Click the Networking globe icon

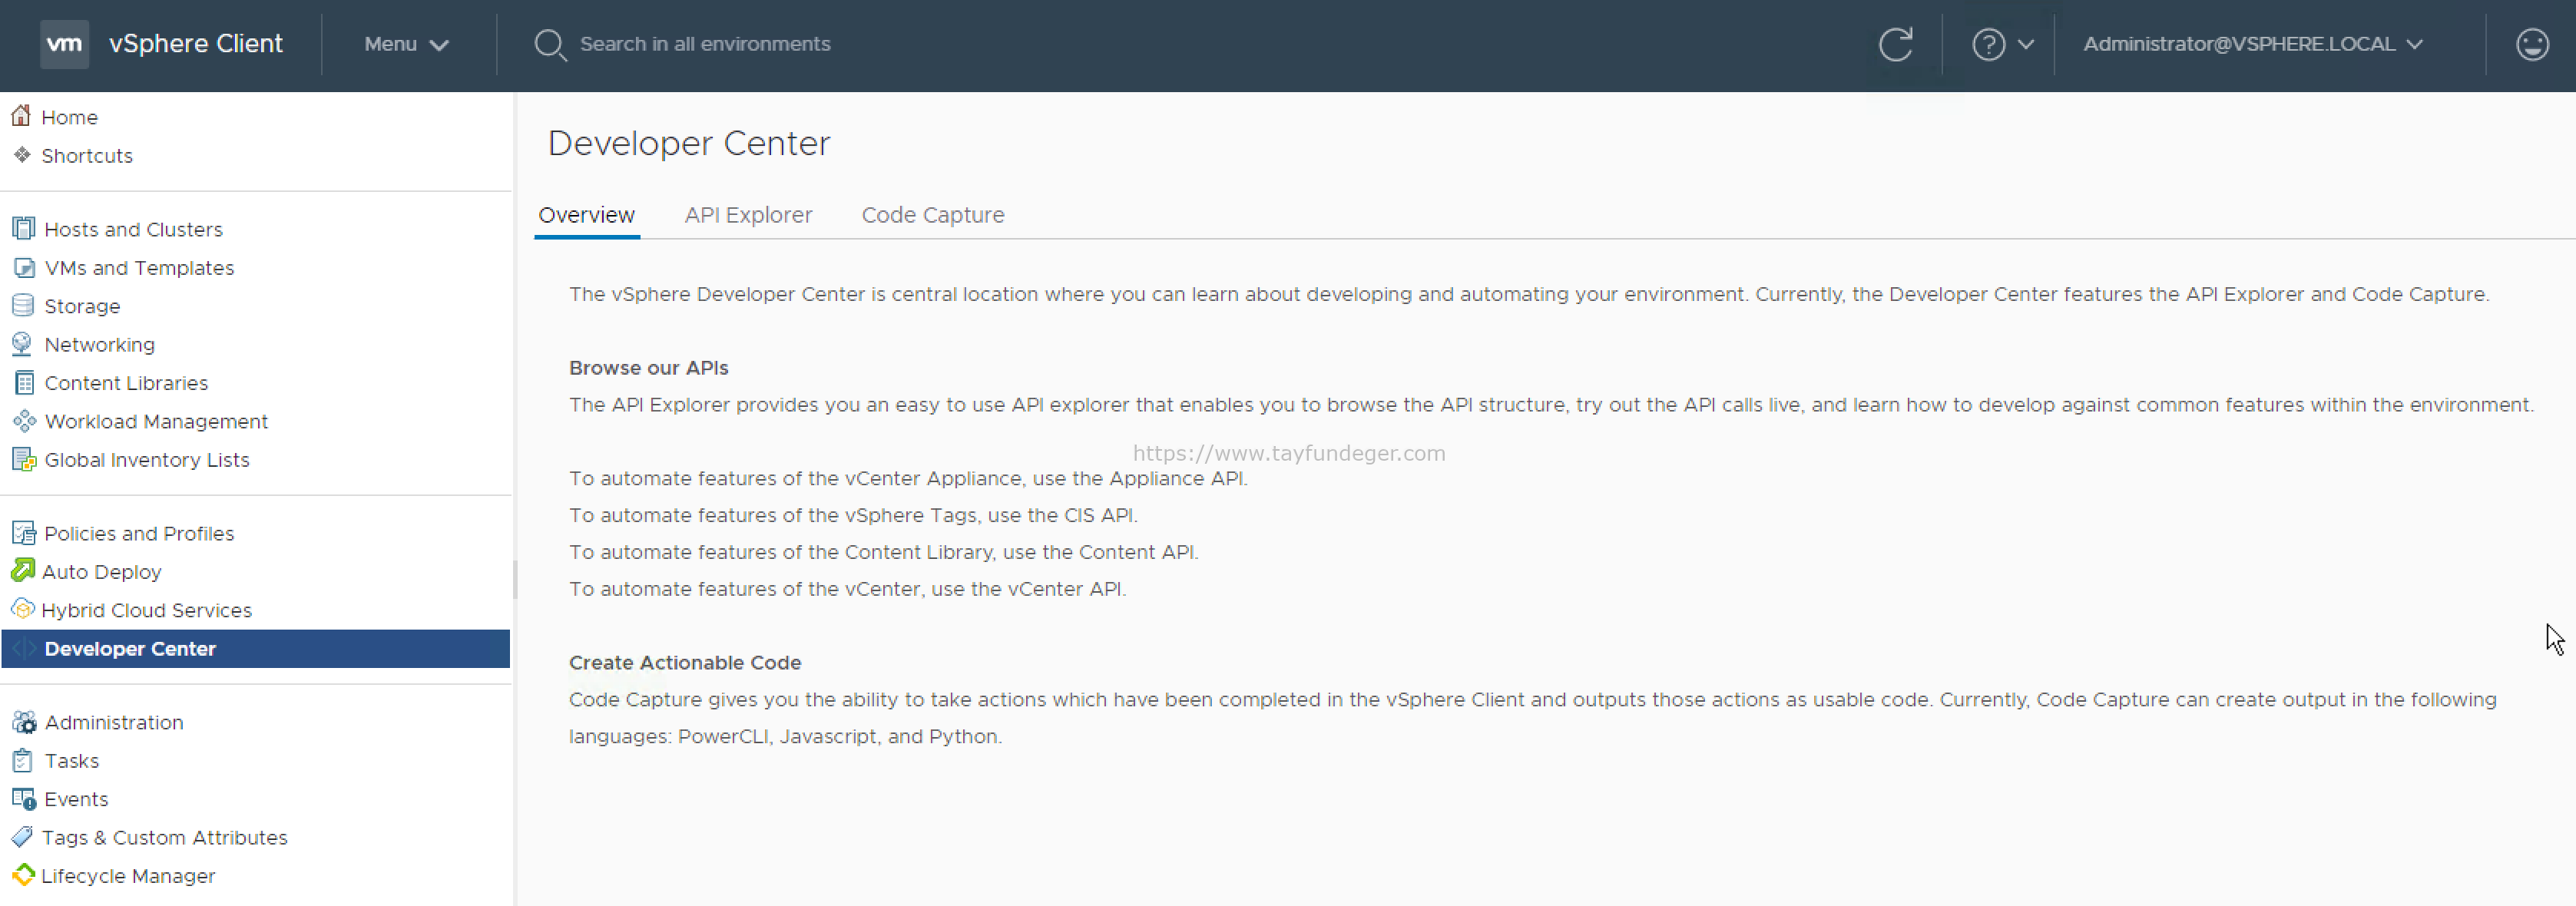click(x=22, y=344)
